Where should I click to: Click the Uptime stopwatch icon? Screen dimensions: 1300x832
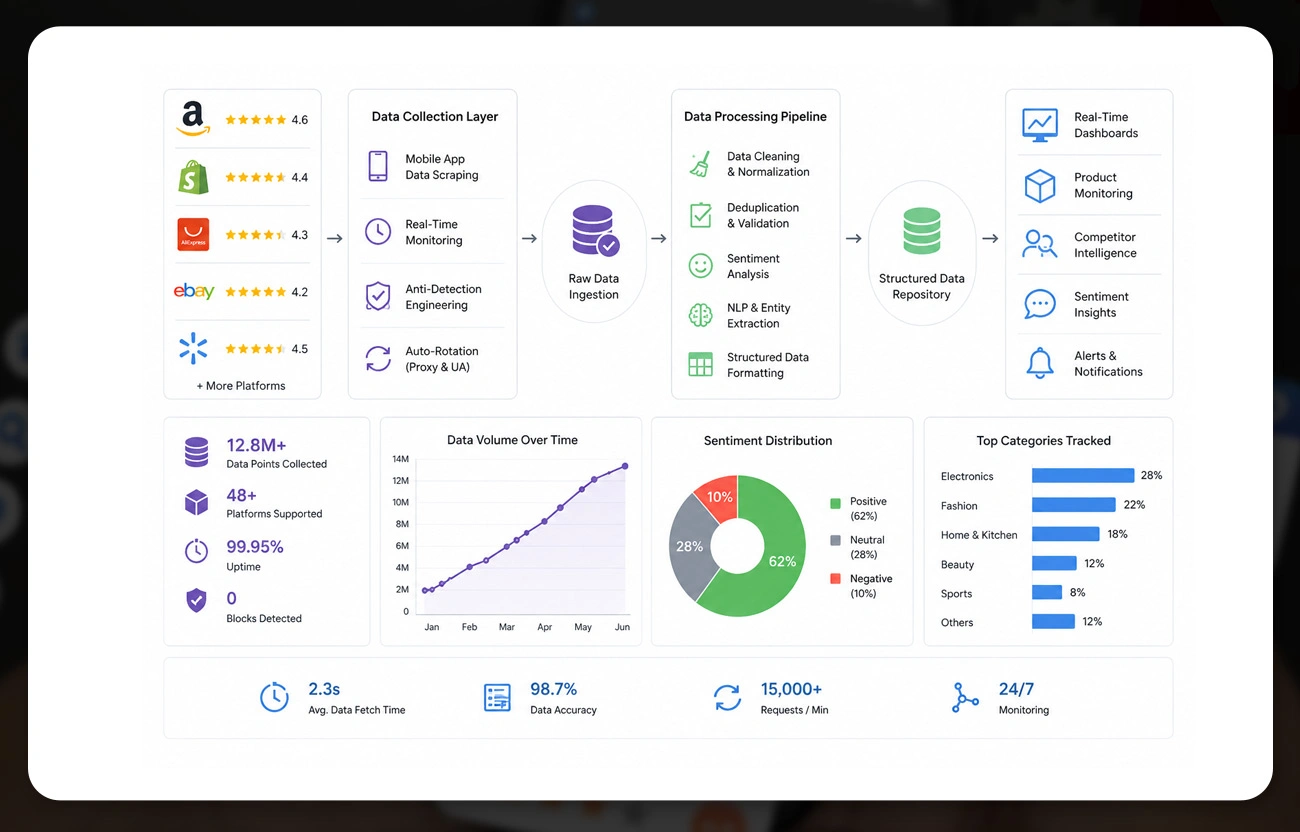click(x=196, y=551)
